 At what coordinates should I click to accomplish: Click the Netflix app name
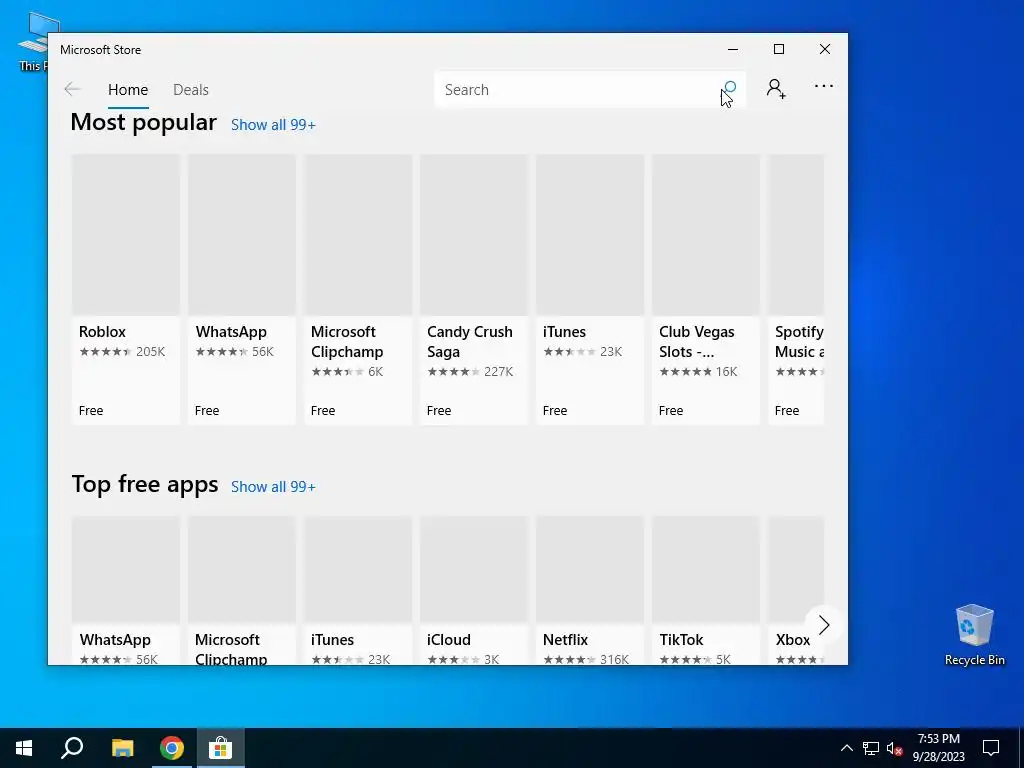[566, 640]
